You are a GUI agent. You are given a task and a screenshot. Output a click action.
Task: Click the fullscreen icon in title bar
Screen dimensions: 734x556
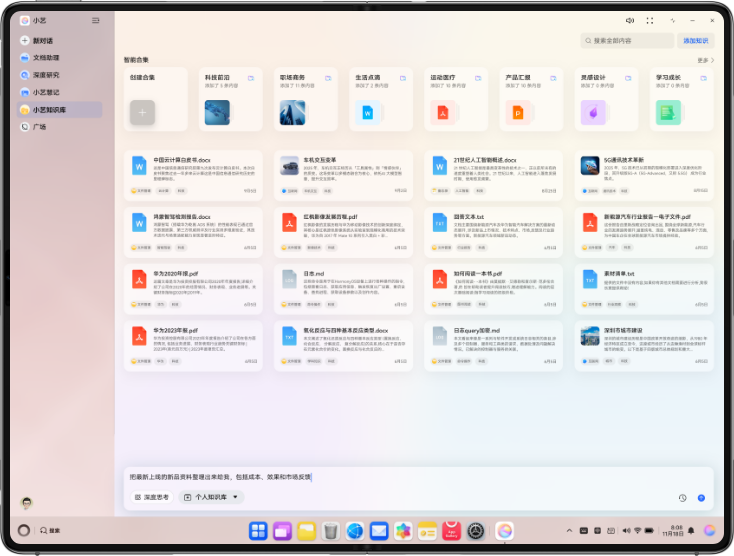coord(650,21)
